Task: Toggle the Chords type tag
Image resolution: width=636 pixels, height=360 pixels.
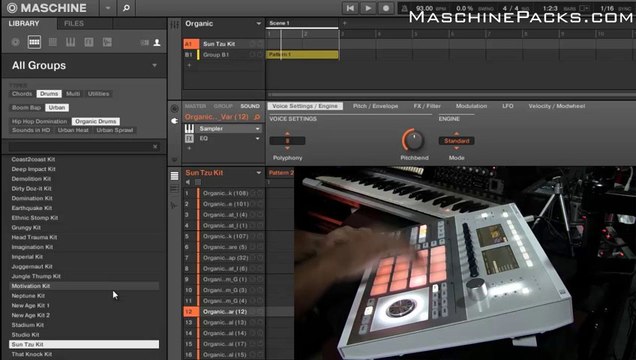Action: 22,94
